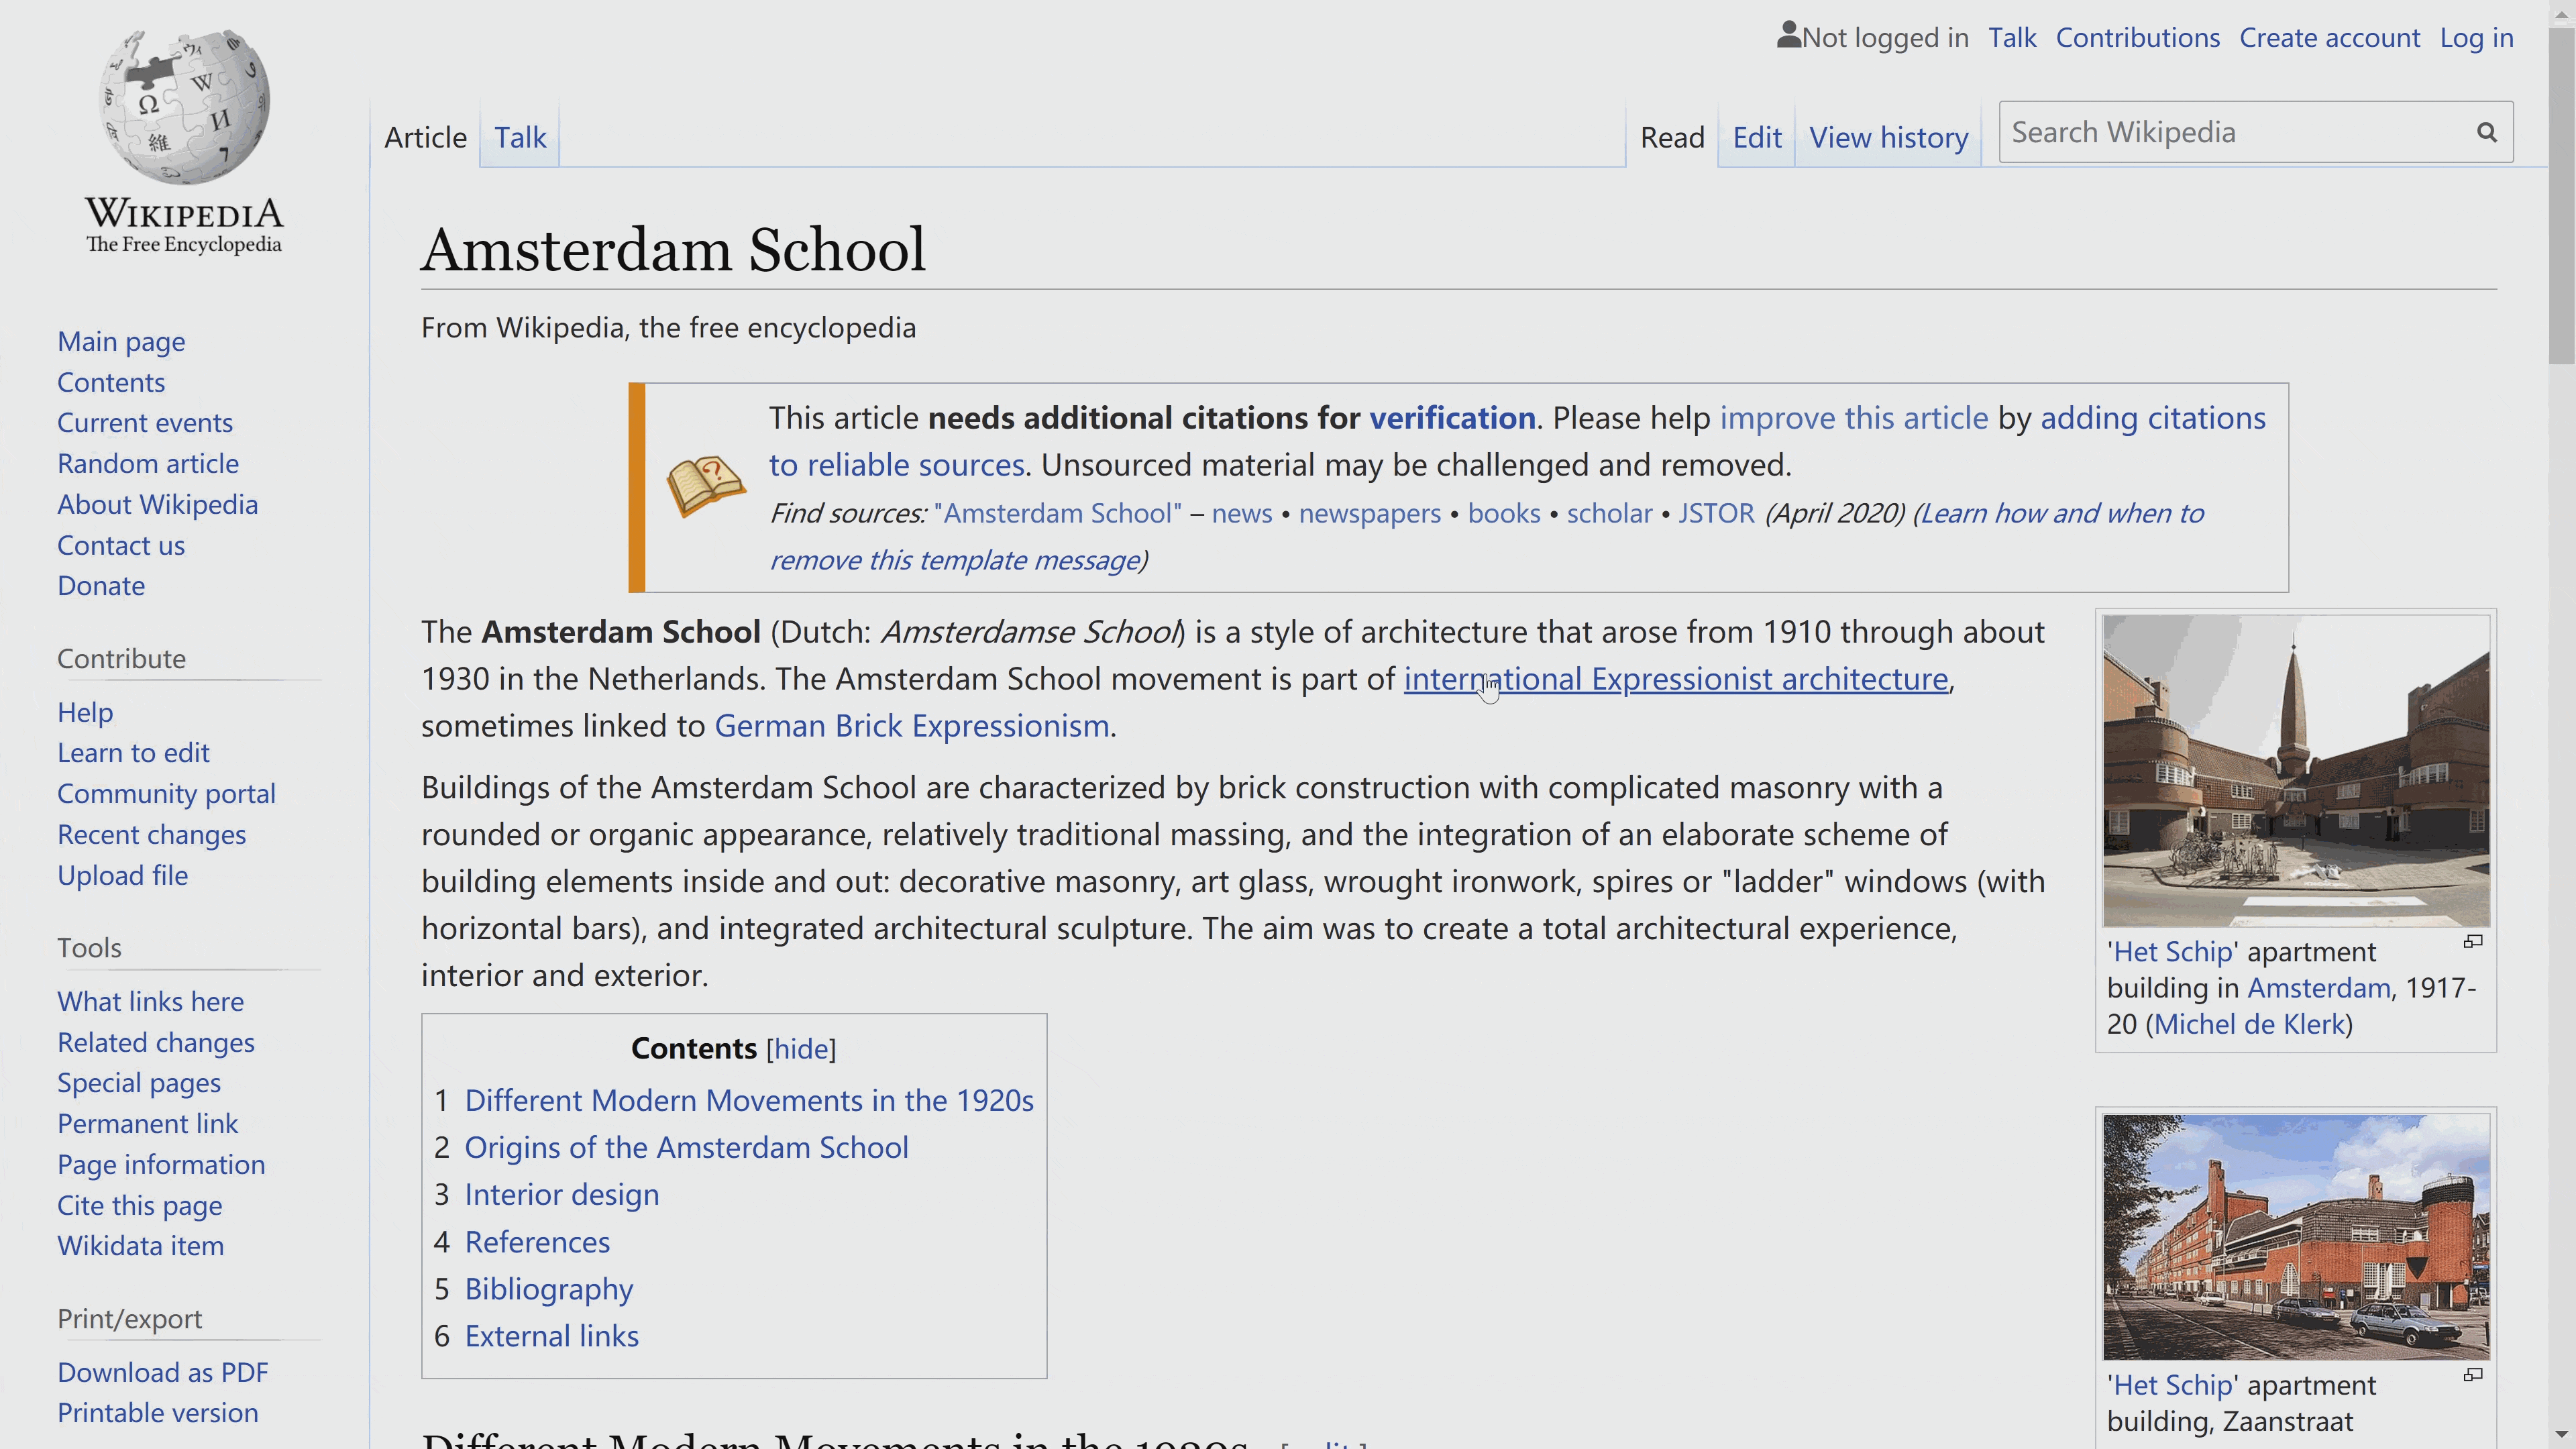The height and width of the screenshot is (1449, 2576).
Task: Go to Main page in the sidebar
Action: pos(121,342)
